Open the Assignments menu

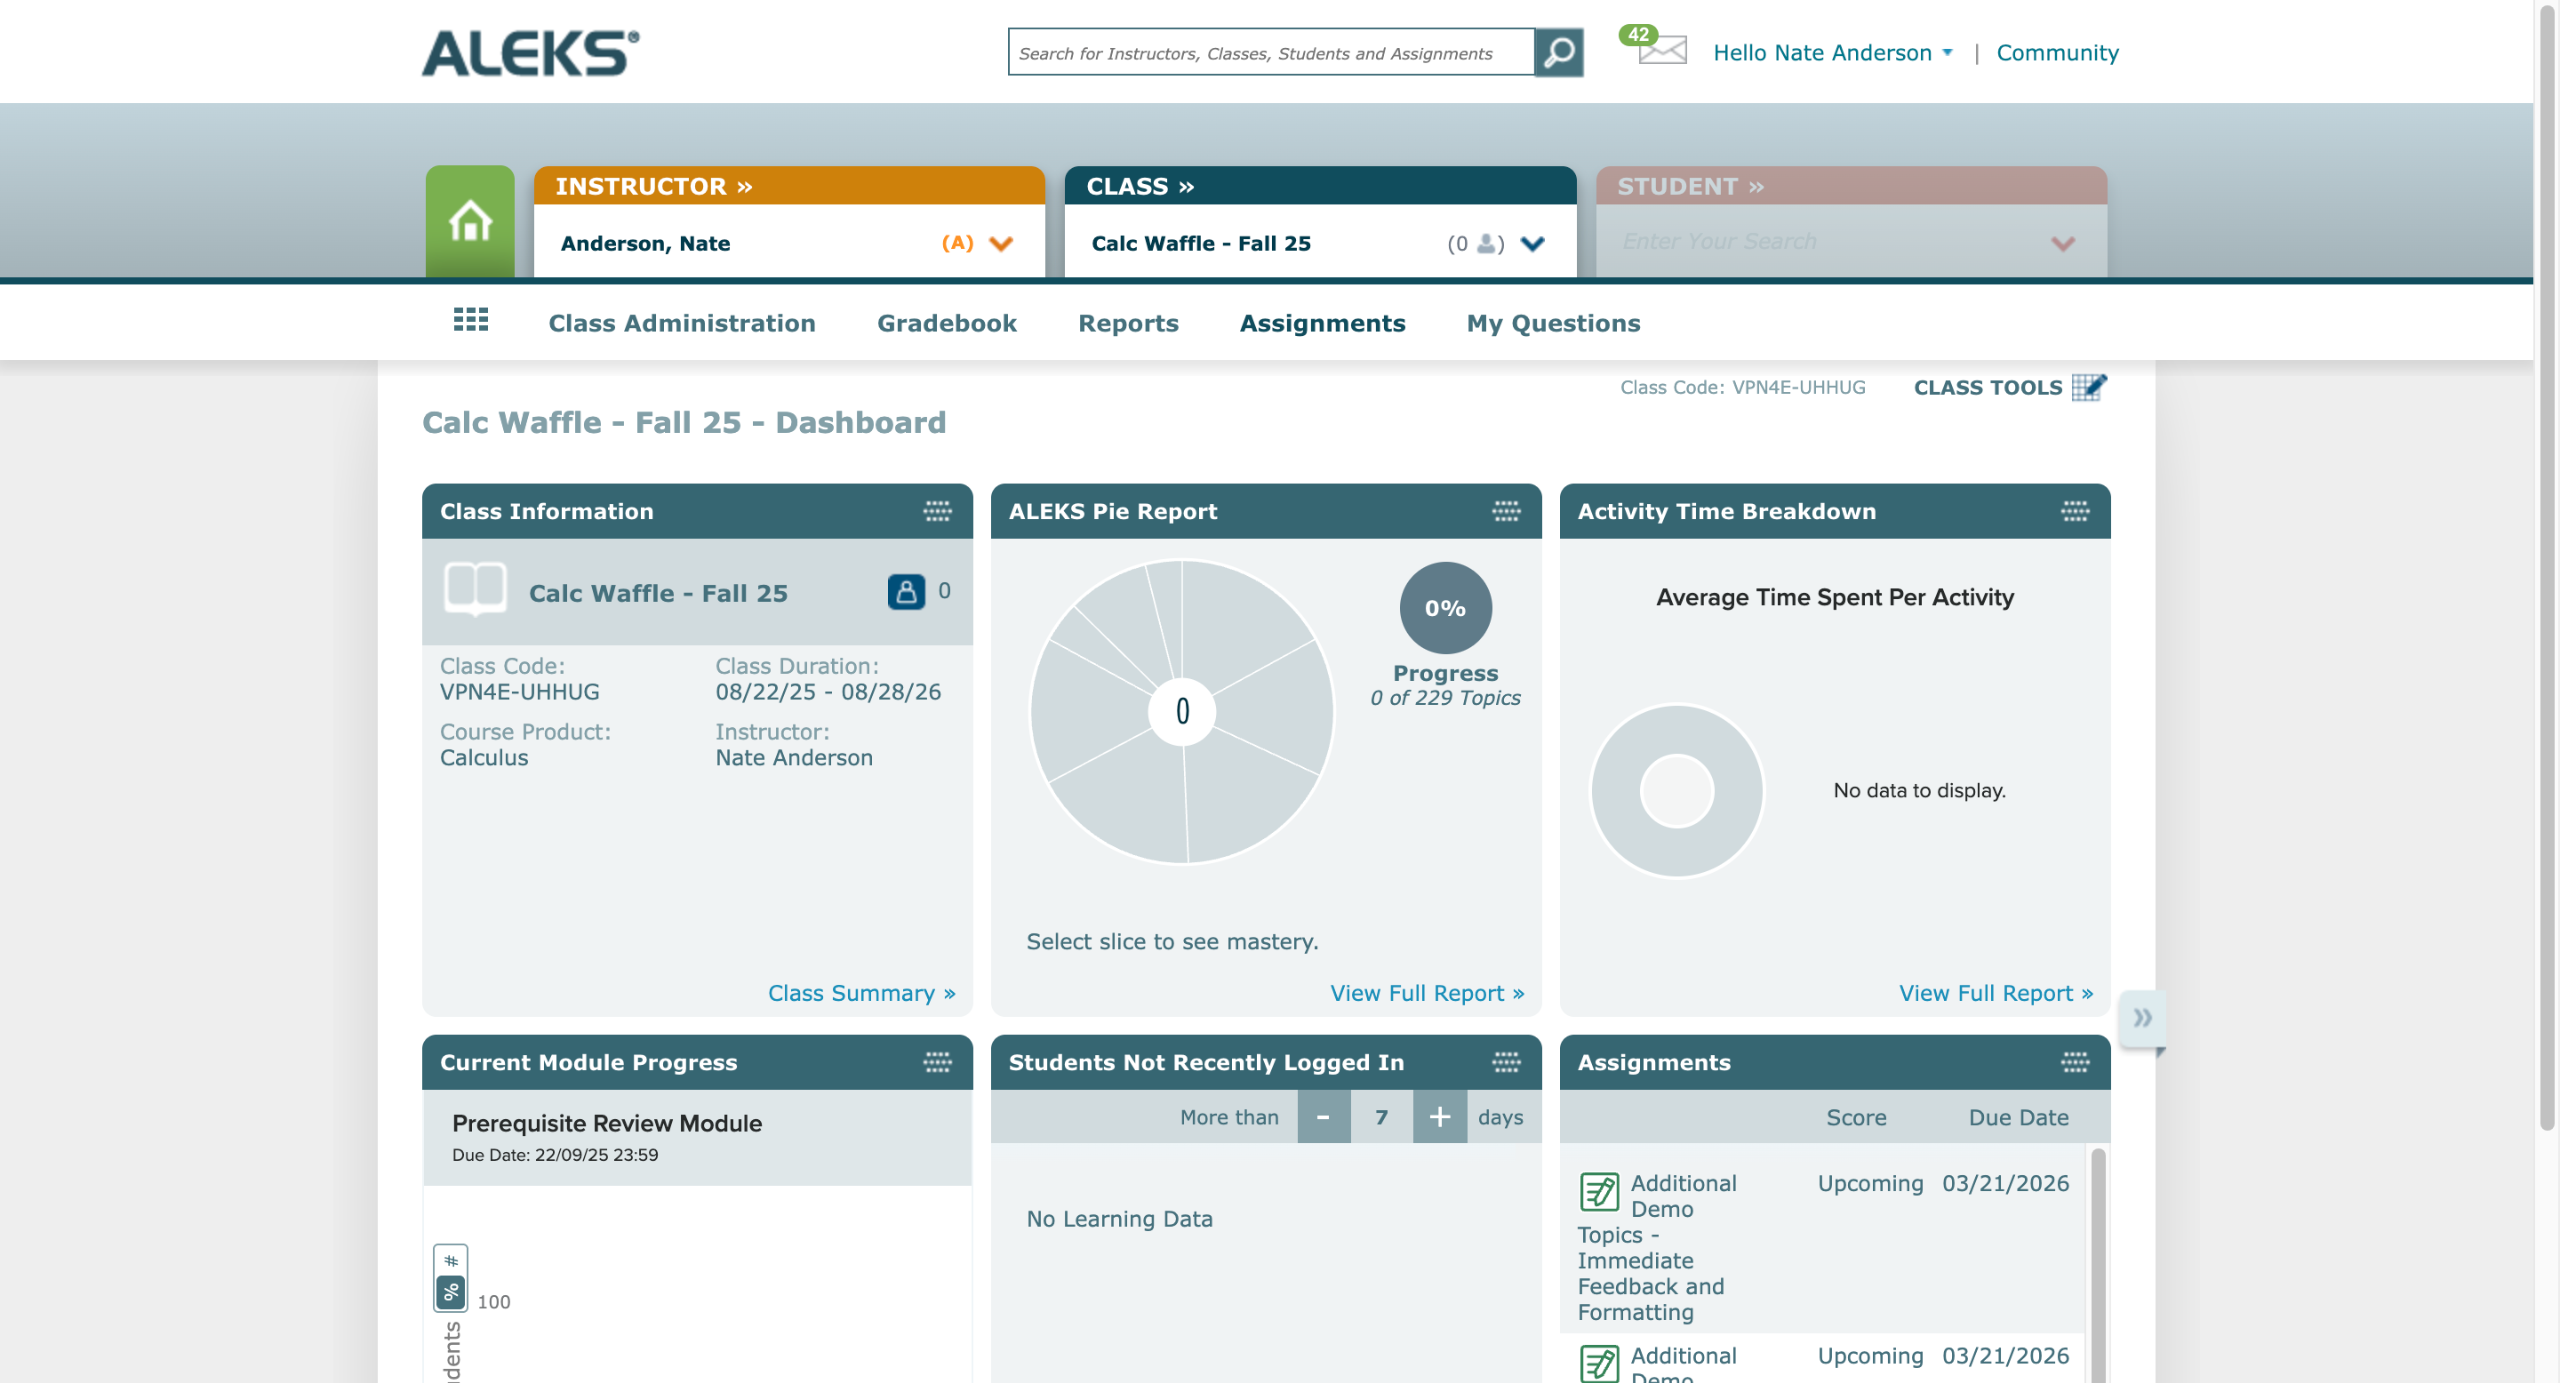tap(1322, 323)
